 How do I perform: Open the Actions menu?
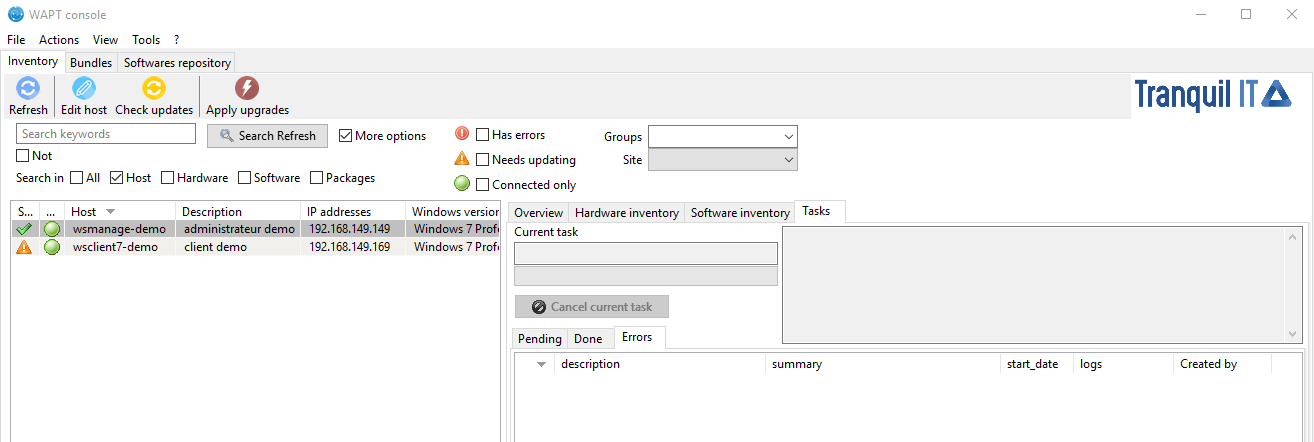point(59,40)
